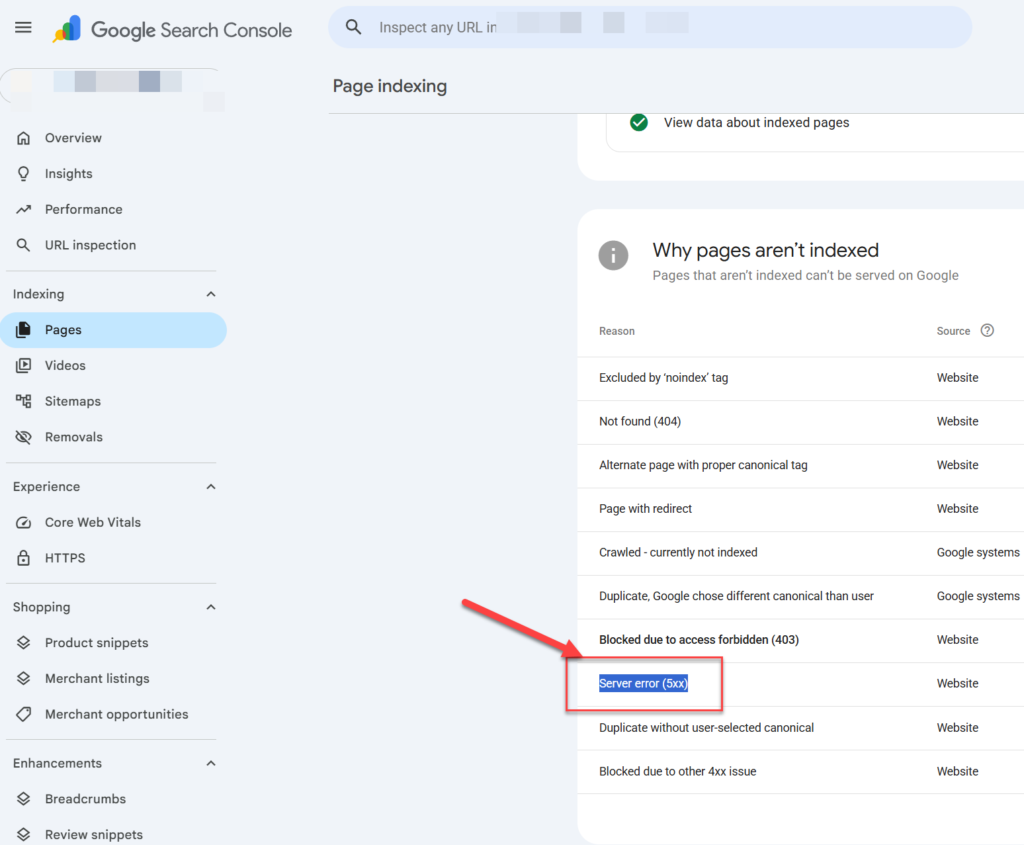Open Blocked due to other 4xx issue row

(801, 772)
